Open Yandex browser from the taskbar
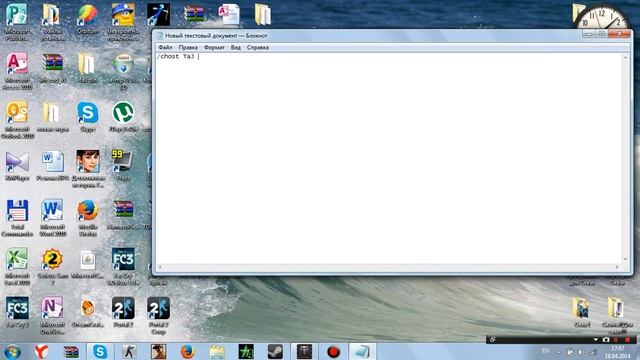This screenshot has width=640, height=360. coord(41,351)
